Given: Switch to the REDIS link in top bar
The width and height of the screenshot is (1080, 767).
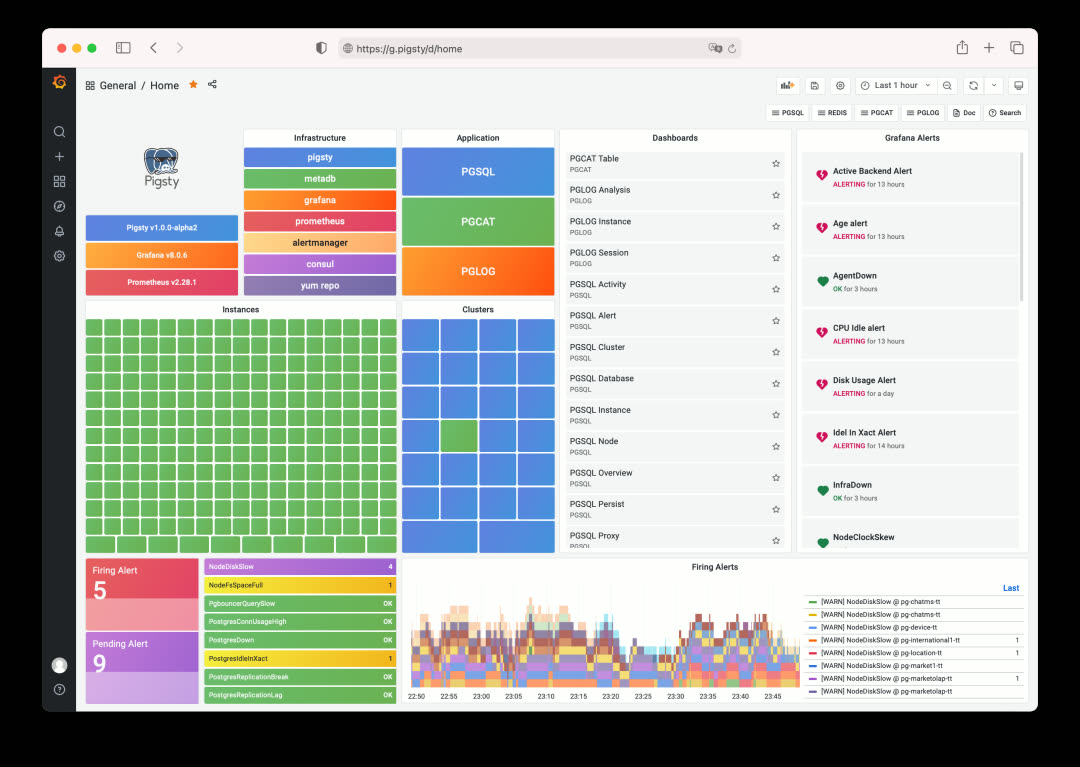Looking at the screenshot, I should point(832,112).
